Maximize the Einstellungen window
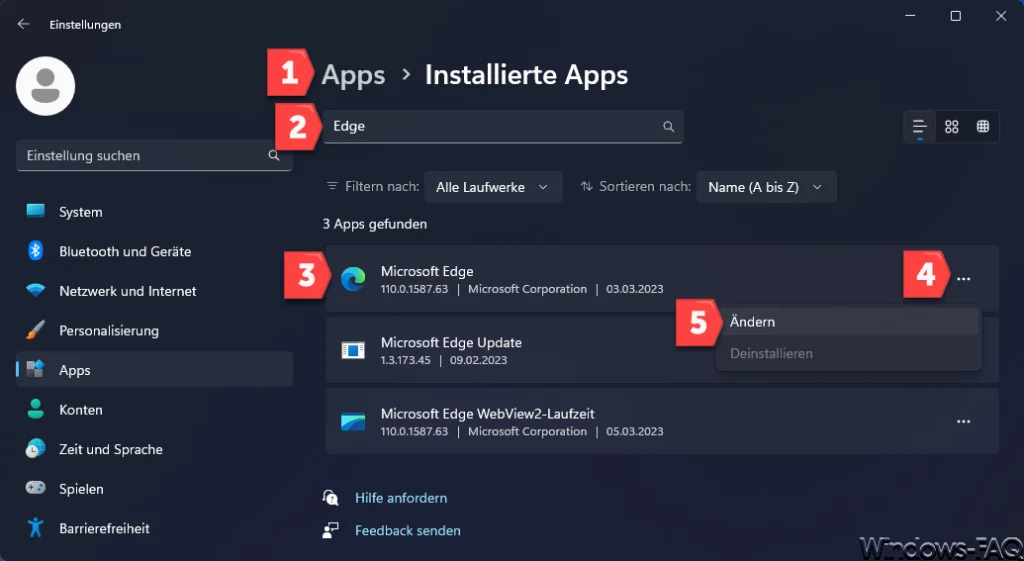 pyautogui.click(x=955, y=16)
